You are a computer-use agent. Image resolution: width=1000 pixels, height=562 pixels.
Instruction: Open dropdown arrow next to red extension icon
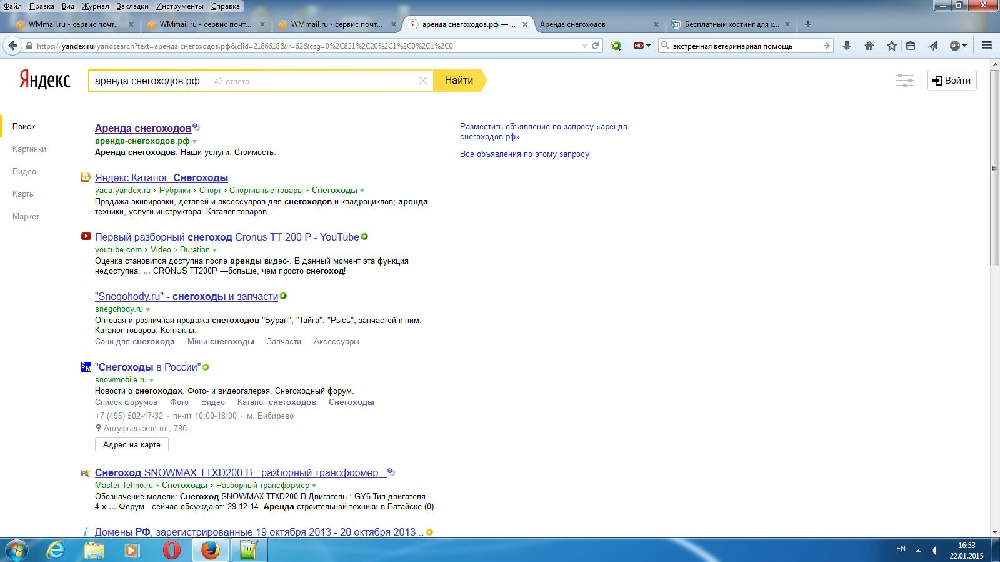(x=649, y=46)
